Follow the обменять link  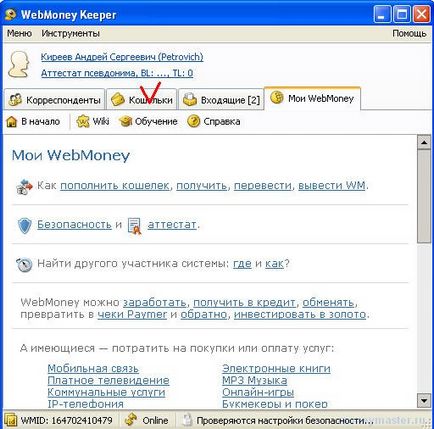click(x=328, y=302)
